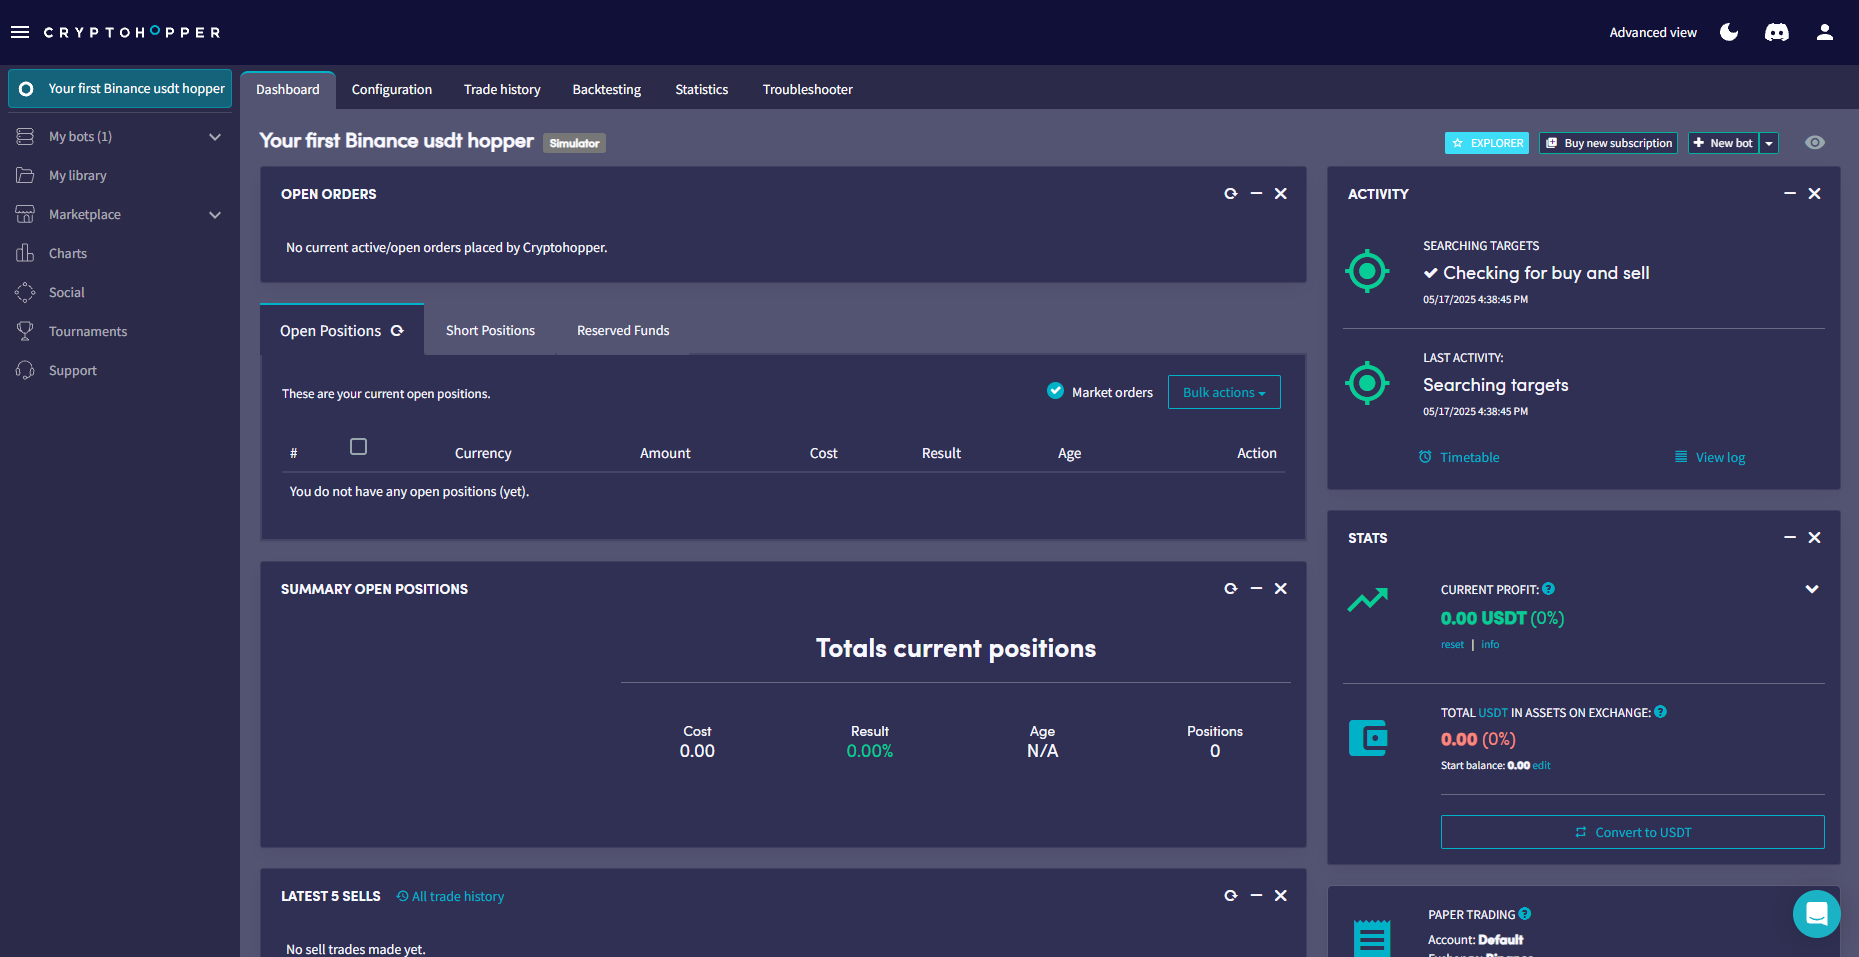Click Marketplace store icon
This screenshot has height=957, width=1859.
click(x=25, y=214)
